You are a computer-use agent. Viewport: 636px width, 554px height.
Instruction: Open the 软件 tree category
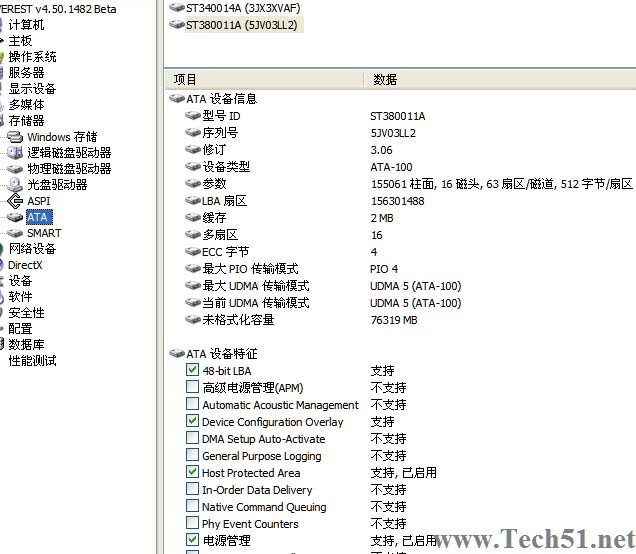[x=20, y=296]
